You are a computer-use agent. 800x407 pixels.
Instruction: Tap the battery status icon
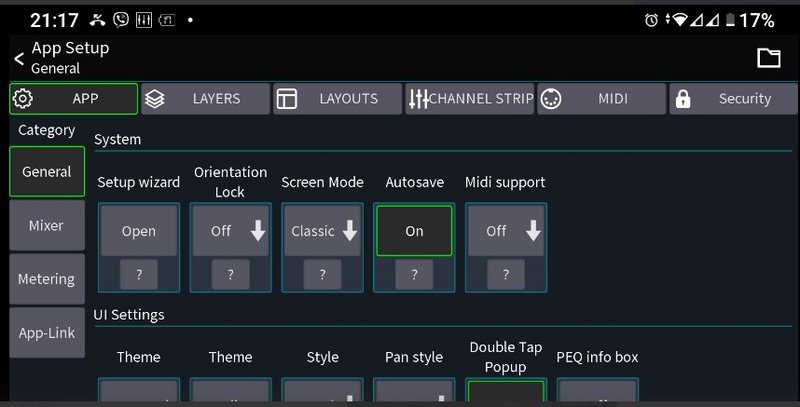point(731,20)
